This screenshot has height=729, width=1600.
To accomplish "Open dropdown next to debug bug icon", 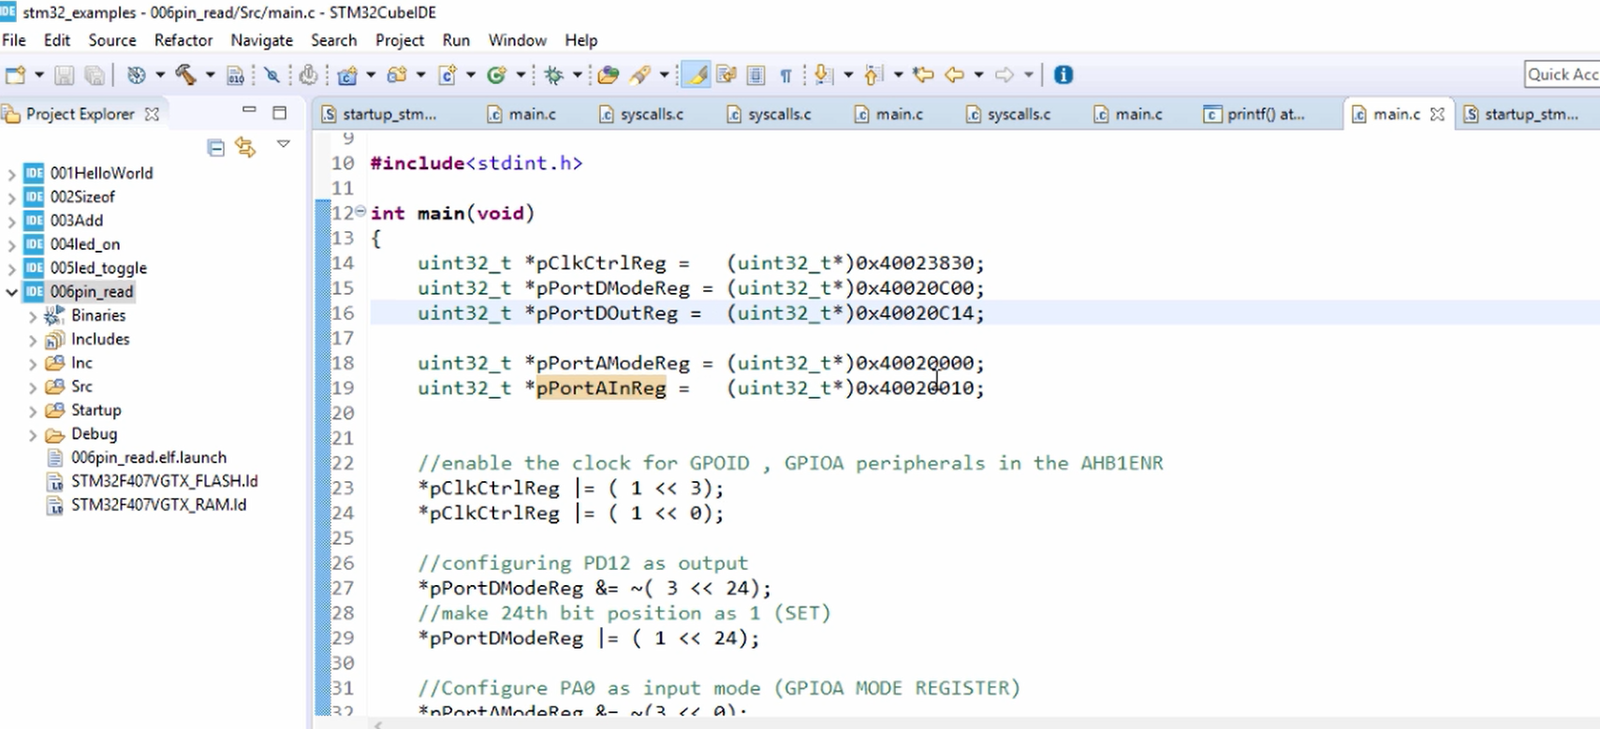I will pos(578,75).
